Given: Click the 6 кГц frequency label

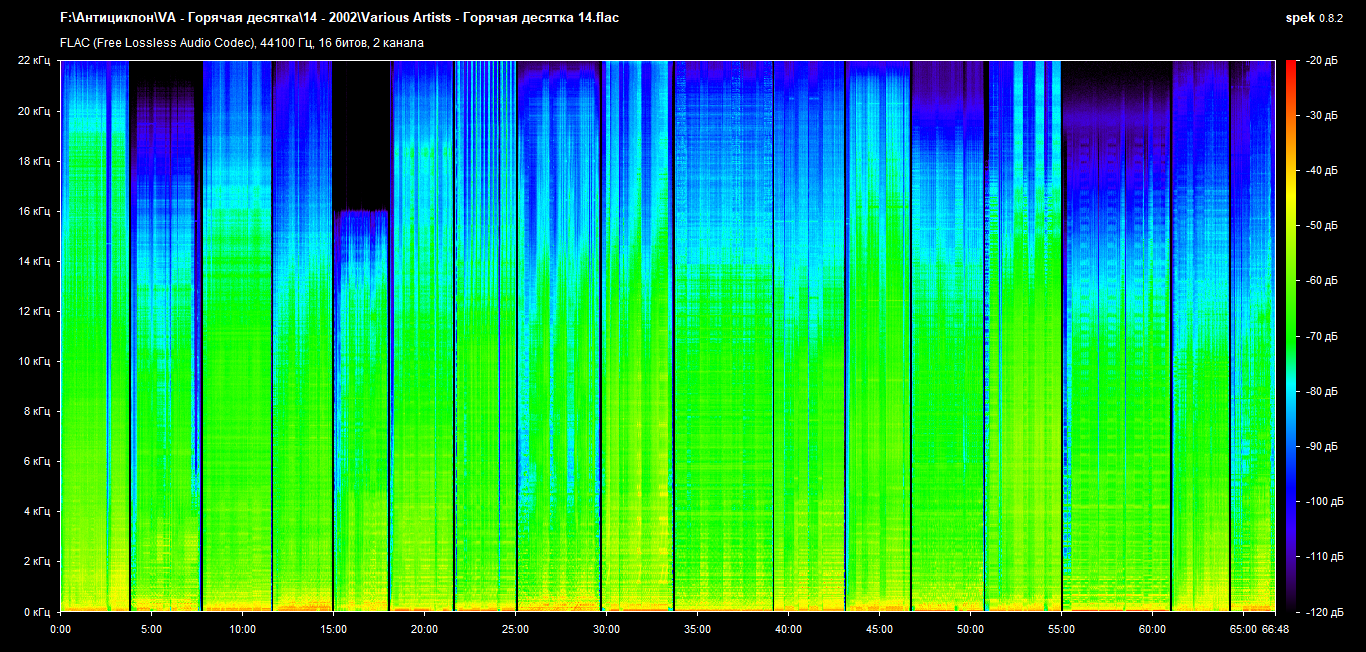Looking at the screenshot, I should [x=38, y=461].
